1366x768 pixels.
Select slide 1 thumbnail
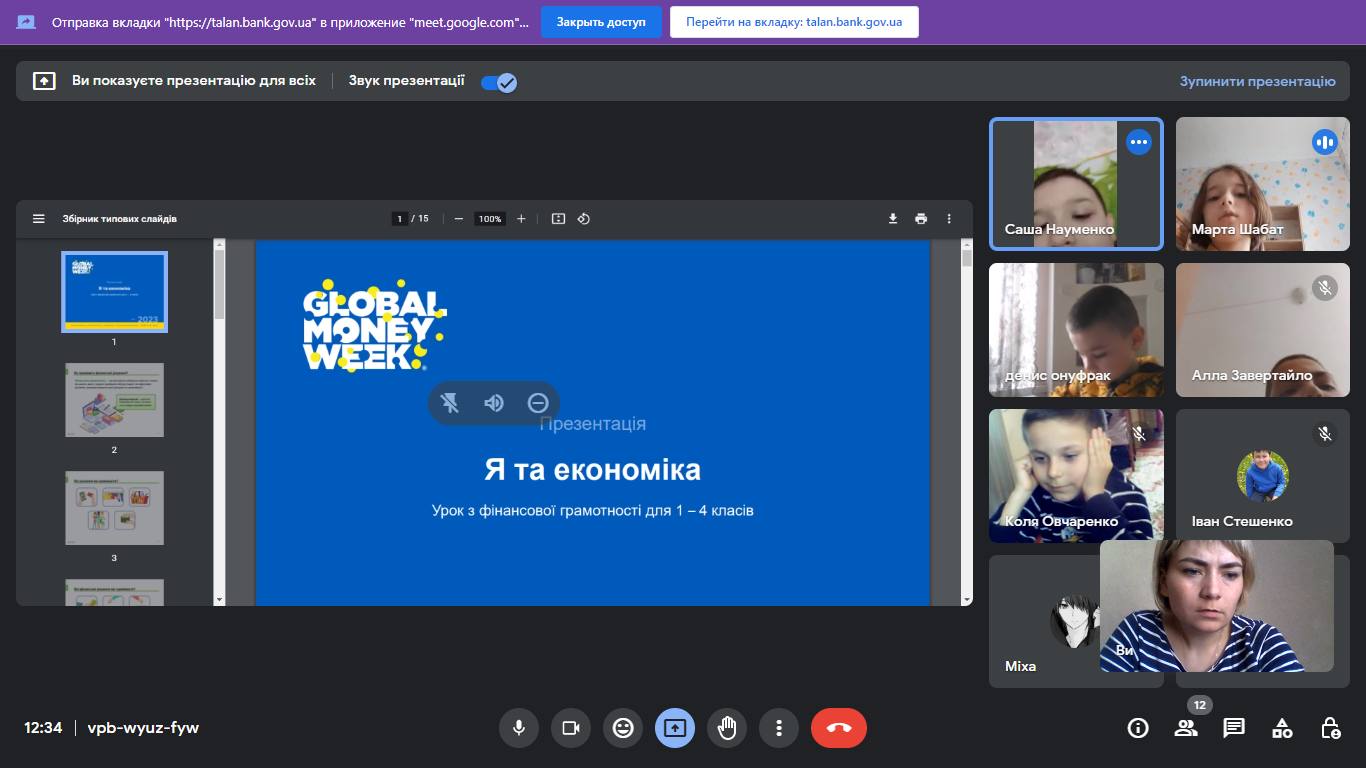pos(114,291)
